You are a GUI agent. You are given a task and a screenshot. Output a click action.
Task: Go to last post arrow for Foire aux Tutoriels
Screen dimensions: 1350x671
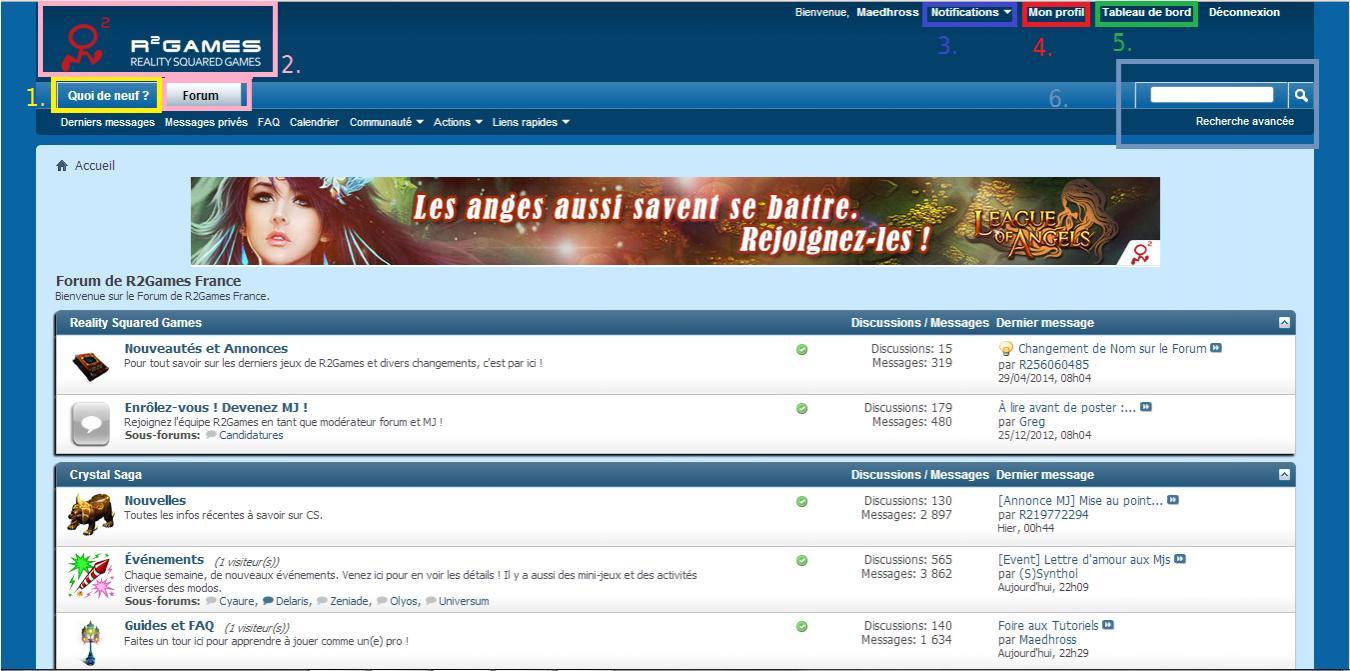point(1108,626)
